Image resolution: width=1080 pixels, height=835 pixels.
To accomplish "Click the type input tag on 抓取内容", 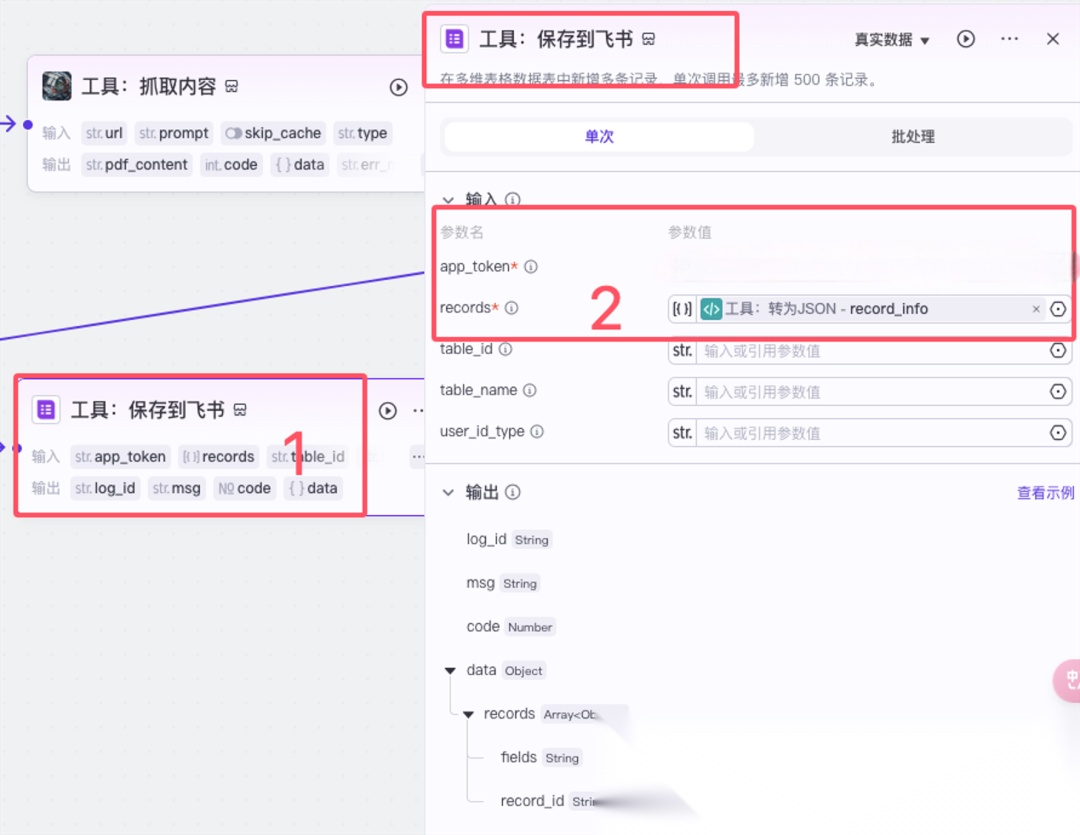I will pos(362,133).
